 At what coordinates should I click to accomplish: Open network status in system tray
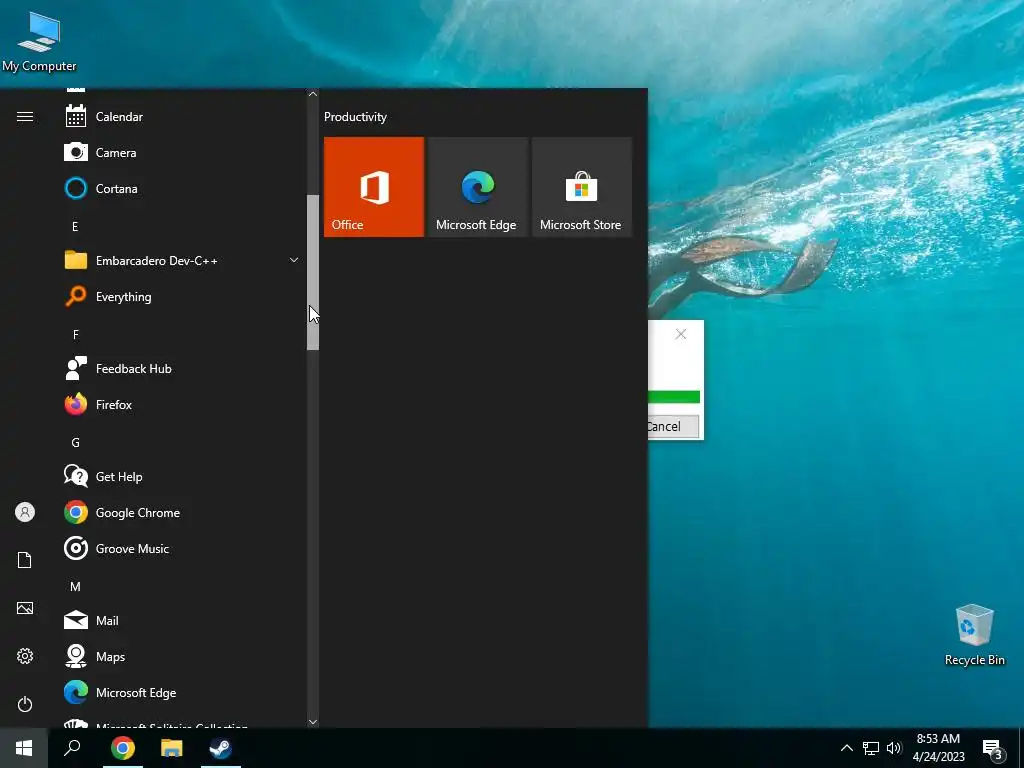[871, 748]
